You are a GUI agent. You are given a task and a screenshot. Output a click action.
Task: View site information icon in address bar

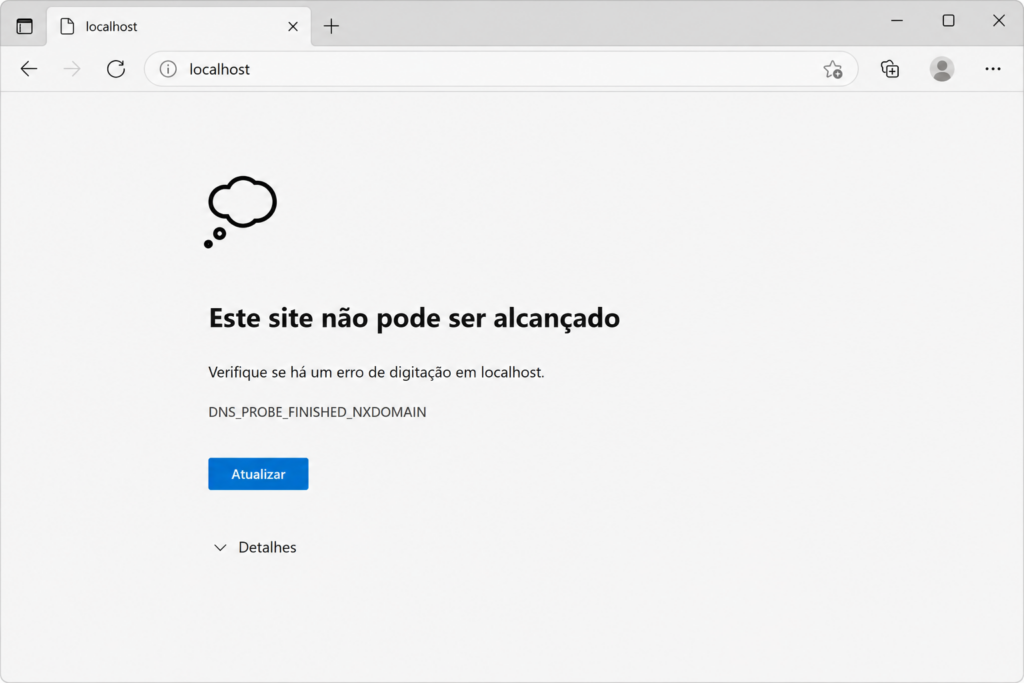(168, 69)
